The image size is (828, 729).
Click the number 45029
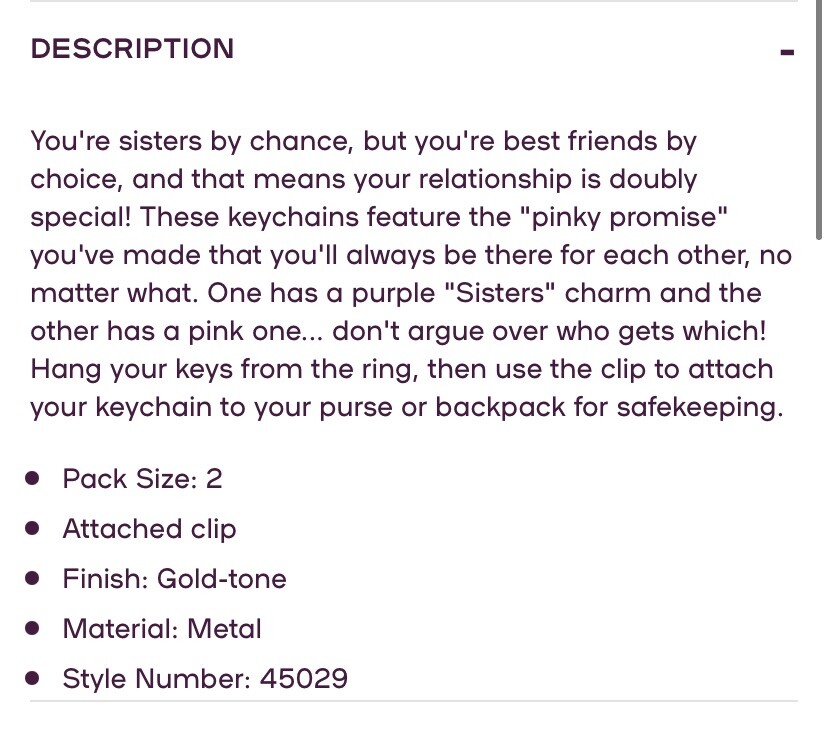tap(304, 679)
